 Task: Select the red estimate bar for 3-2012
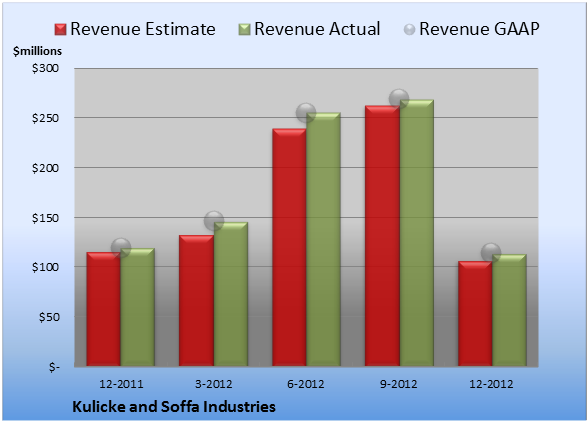(x=196, y=300)
